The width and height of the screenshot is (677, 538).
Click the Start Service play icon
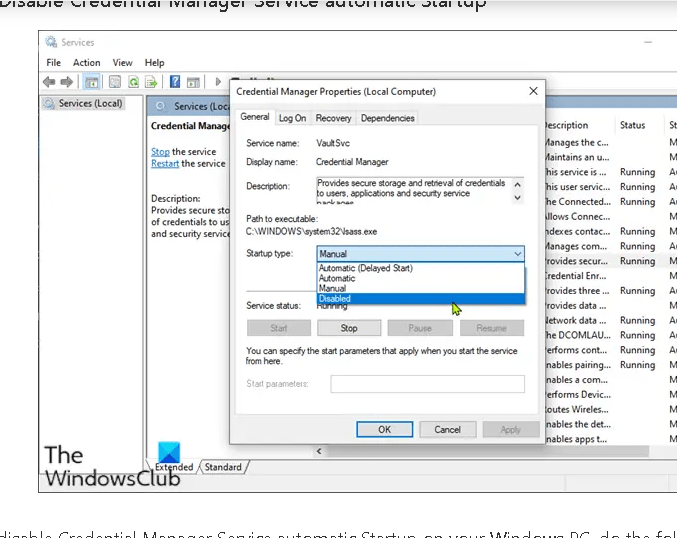218,82
